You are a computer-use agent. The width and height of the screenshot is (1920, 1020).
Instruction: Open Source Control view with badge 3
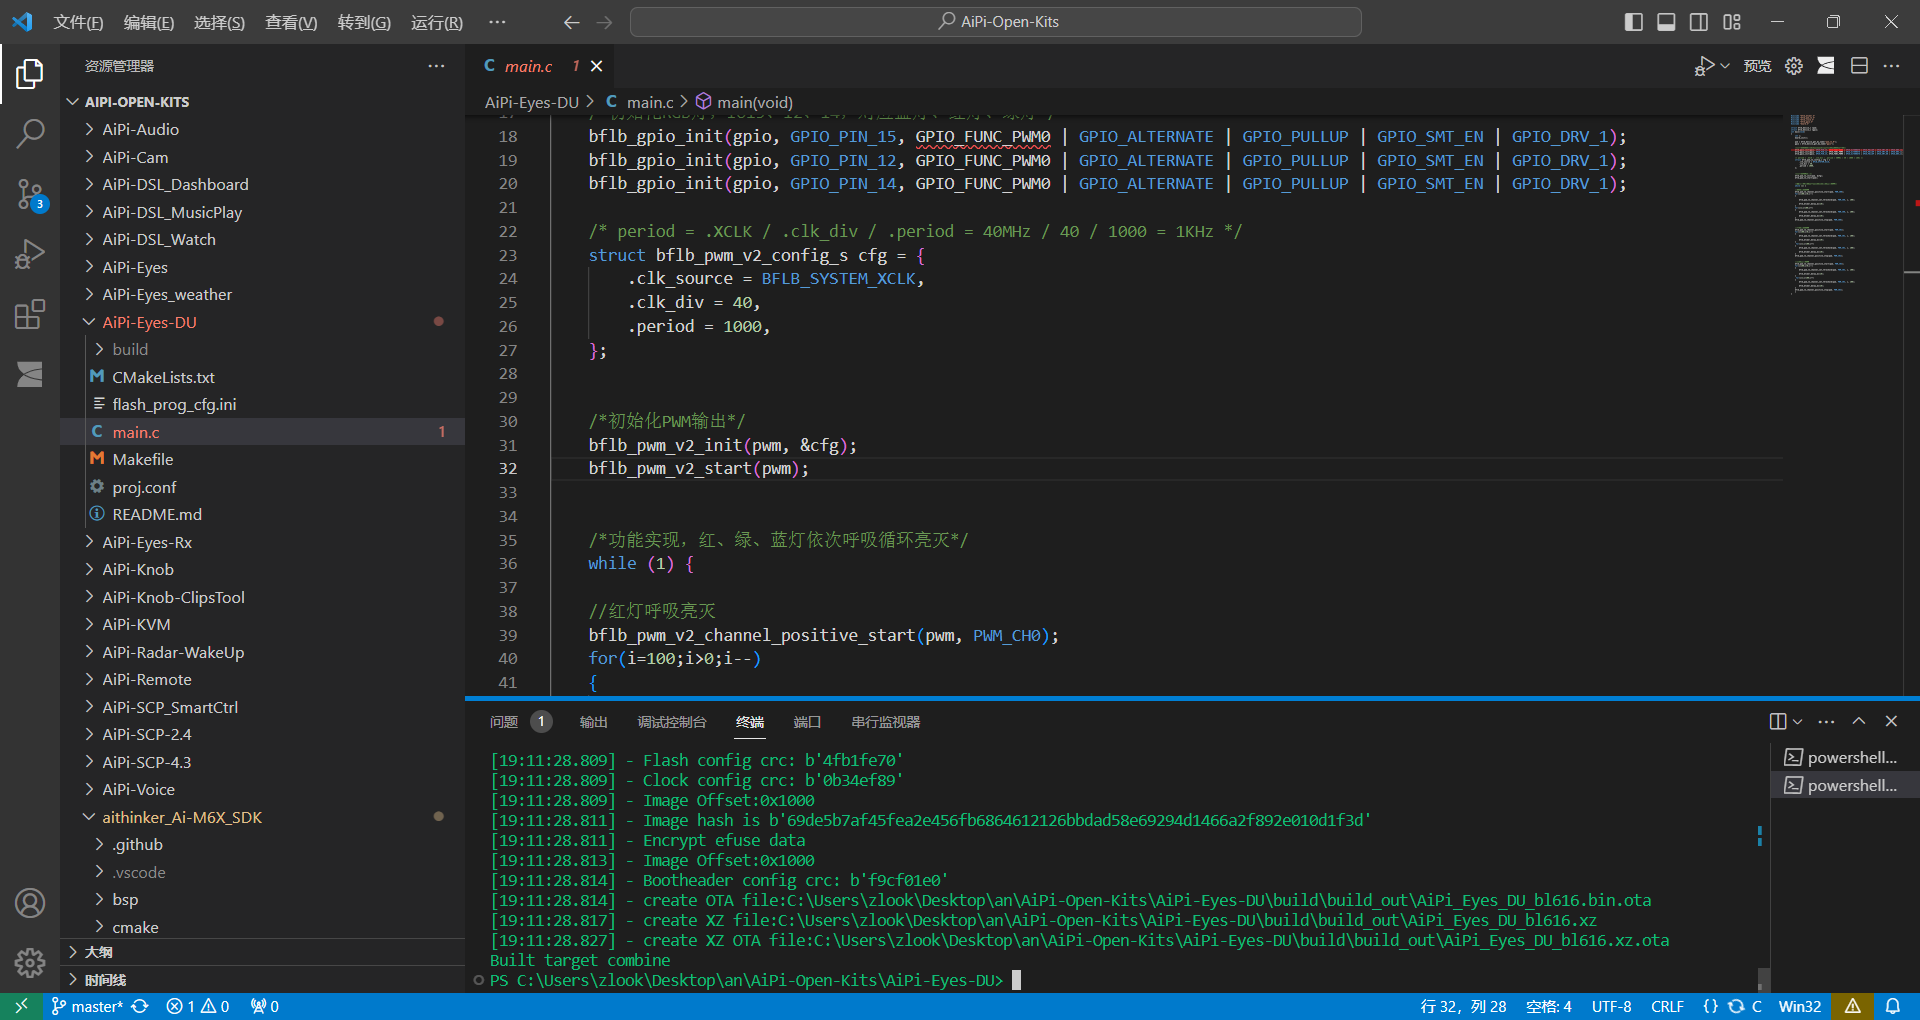tap(30, 195)
